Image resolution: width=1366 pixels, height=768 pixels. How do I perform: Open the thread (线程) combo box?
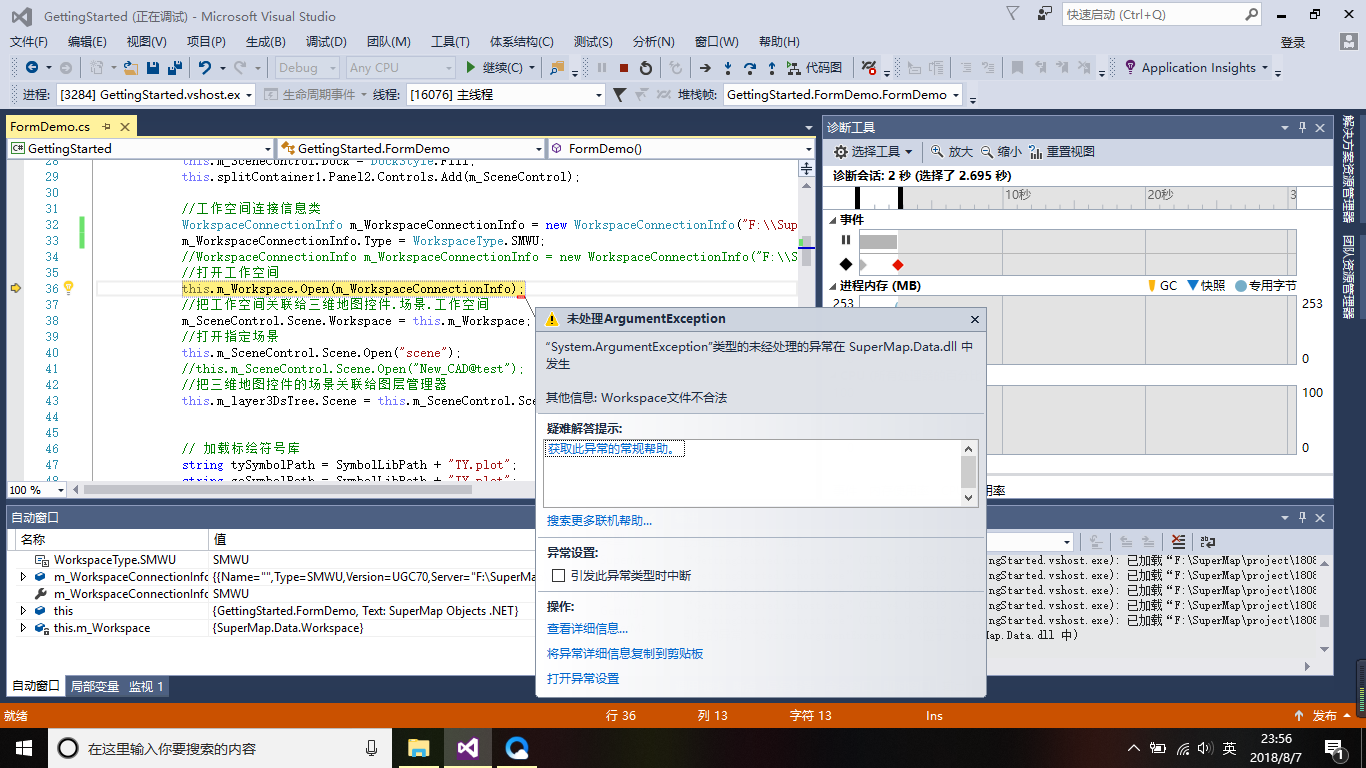505,95
